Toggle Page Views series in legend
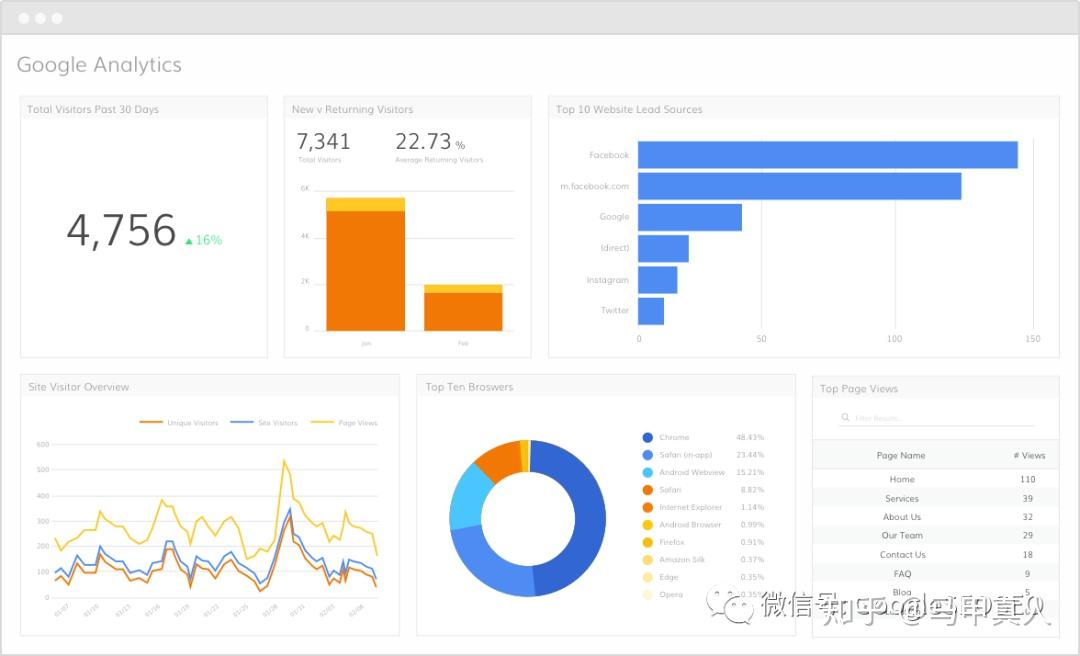 (x=344, y=422)
